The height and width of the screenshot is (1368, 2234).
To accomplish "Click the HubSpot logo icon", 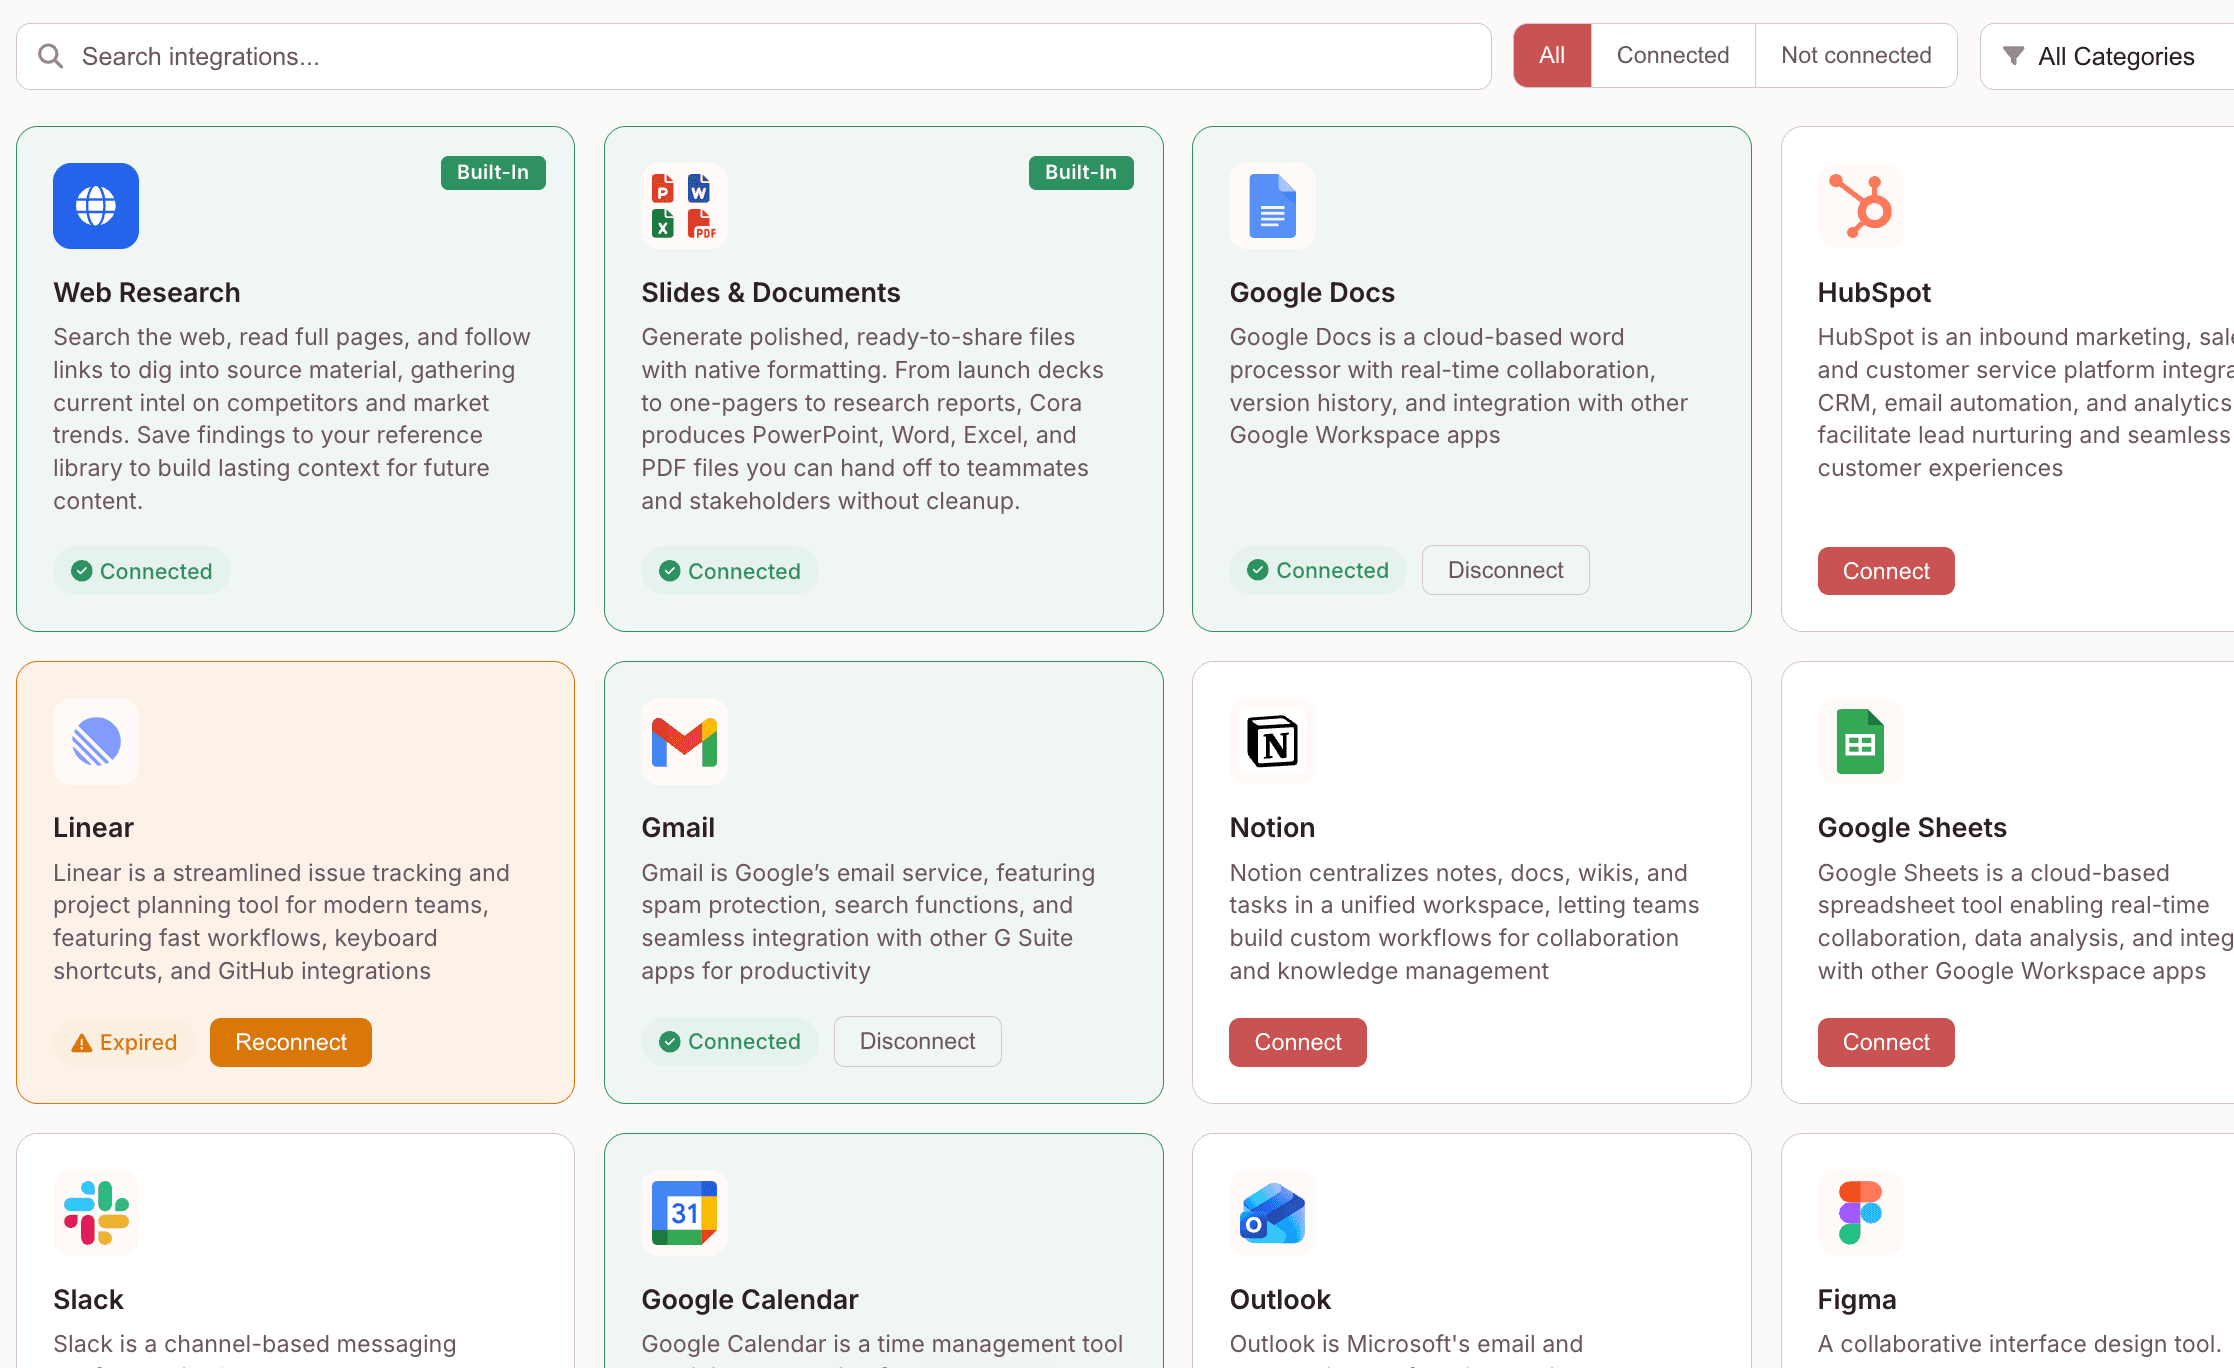I will tap(1860, 206).
